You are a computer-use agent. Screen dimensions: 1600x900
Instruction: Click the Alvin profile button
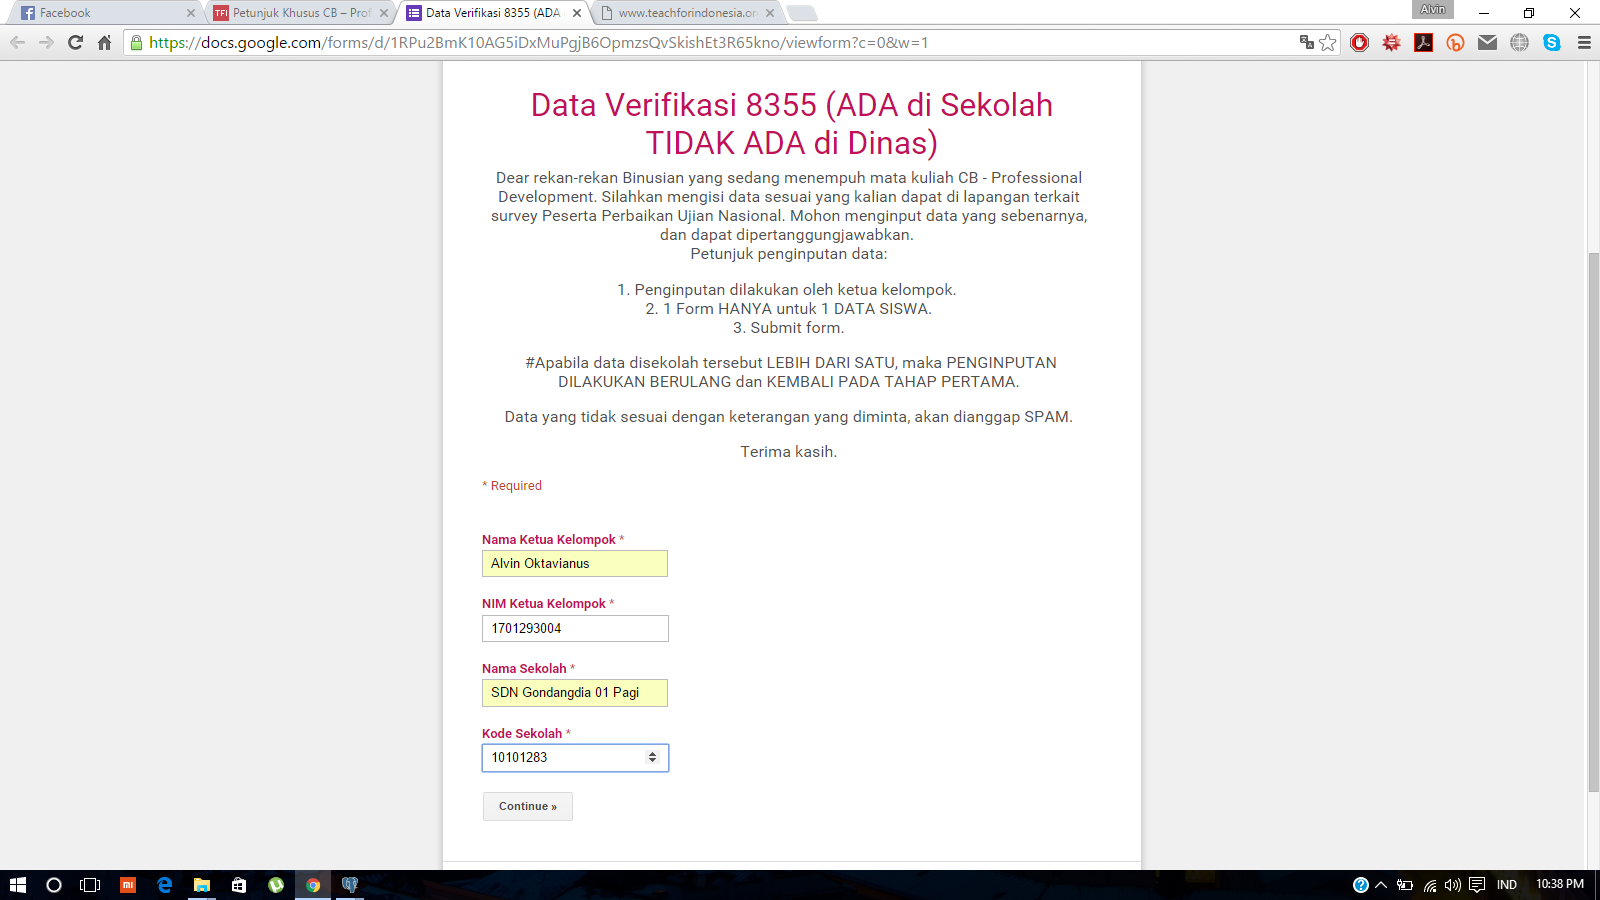tap(1432, 9)
